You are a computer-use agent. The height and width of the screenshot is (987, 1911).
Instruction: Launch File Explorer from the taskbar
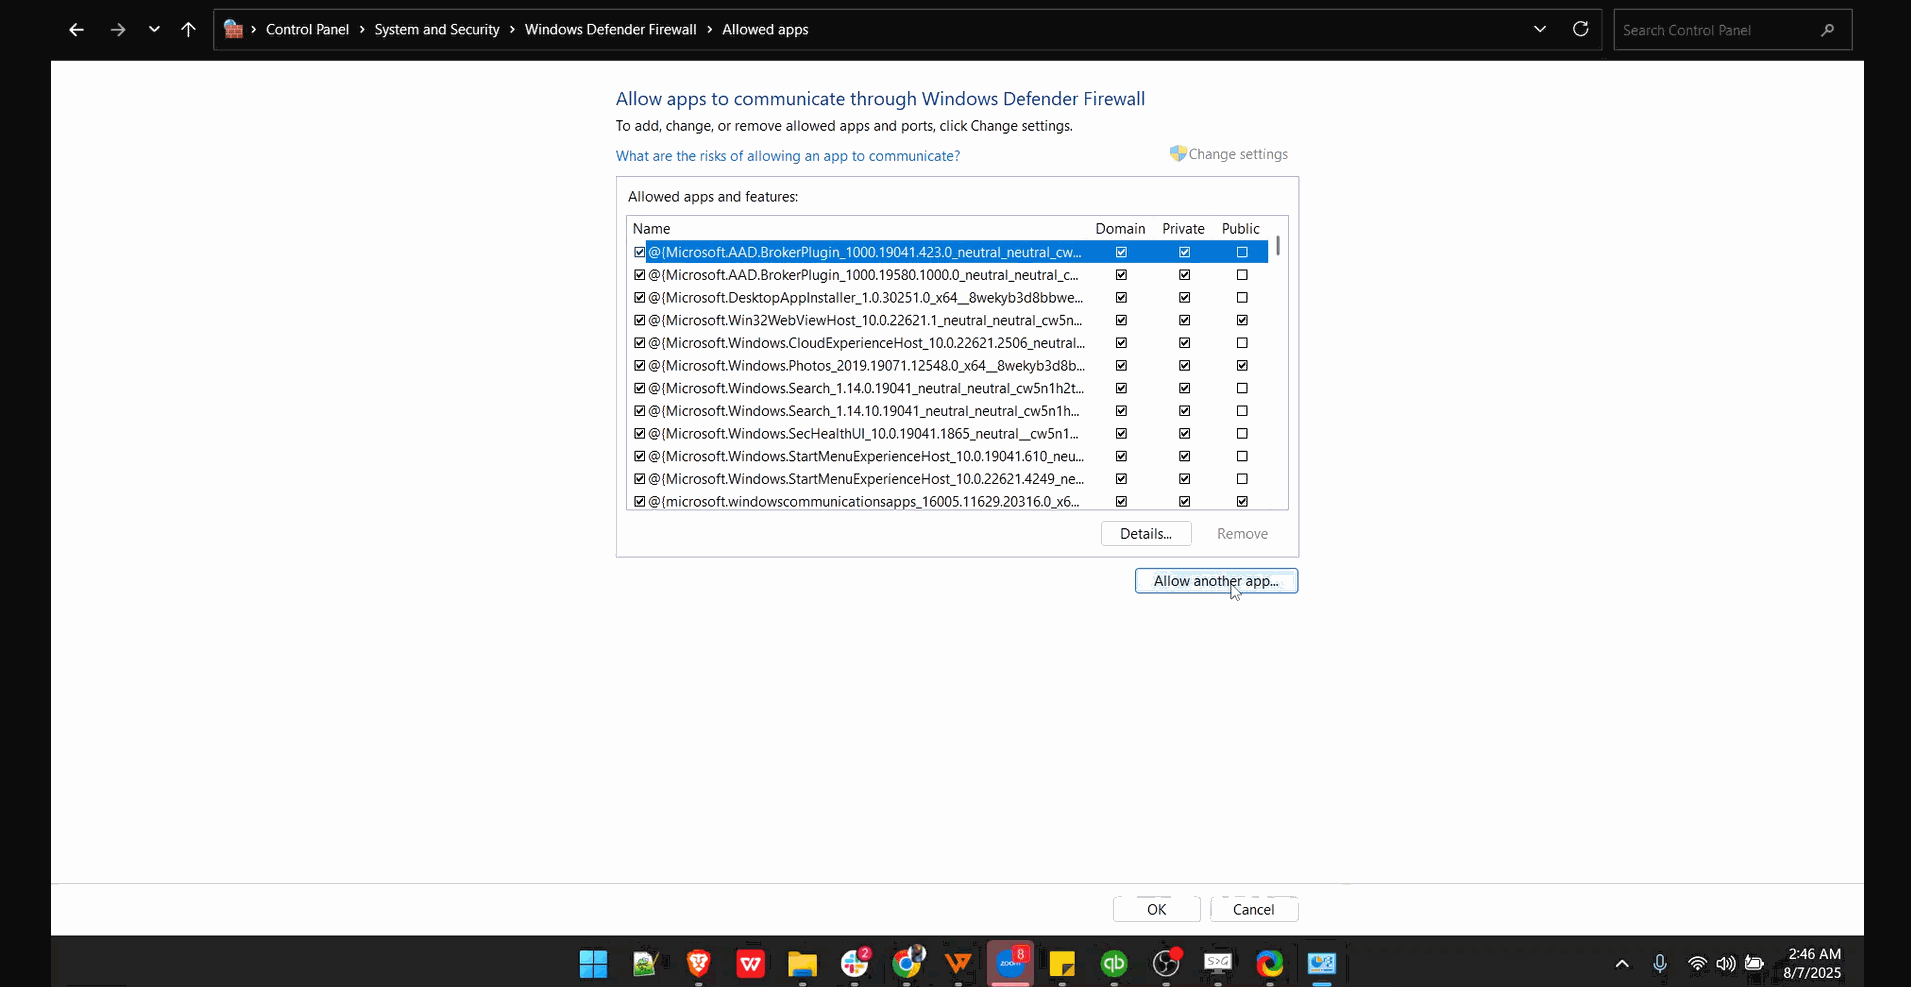click(x=802, y=963)
